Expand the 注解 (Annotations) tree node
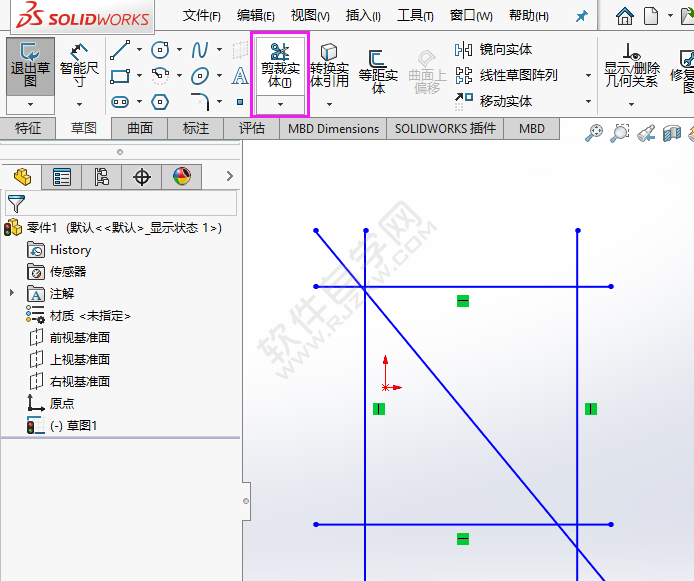 click(x=12, y=292)
